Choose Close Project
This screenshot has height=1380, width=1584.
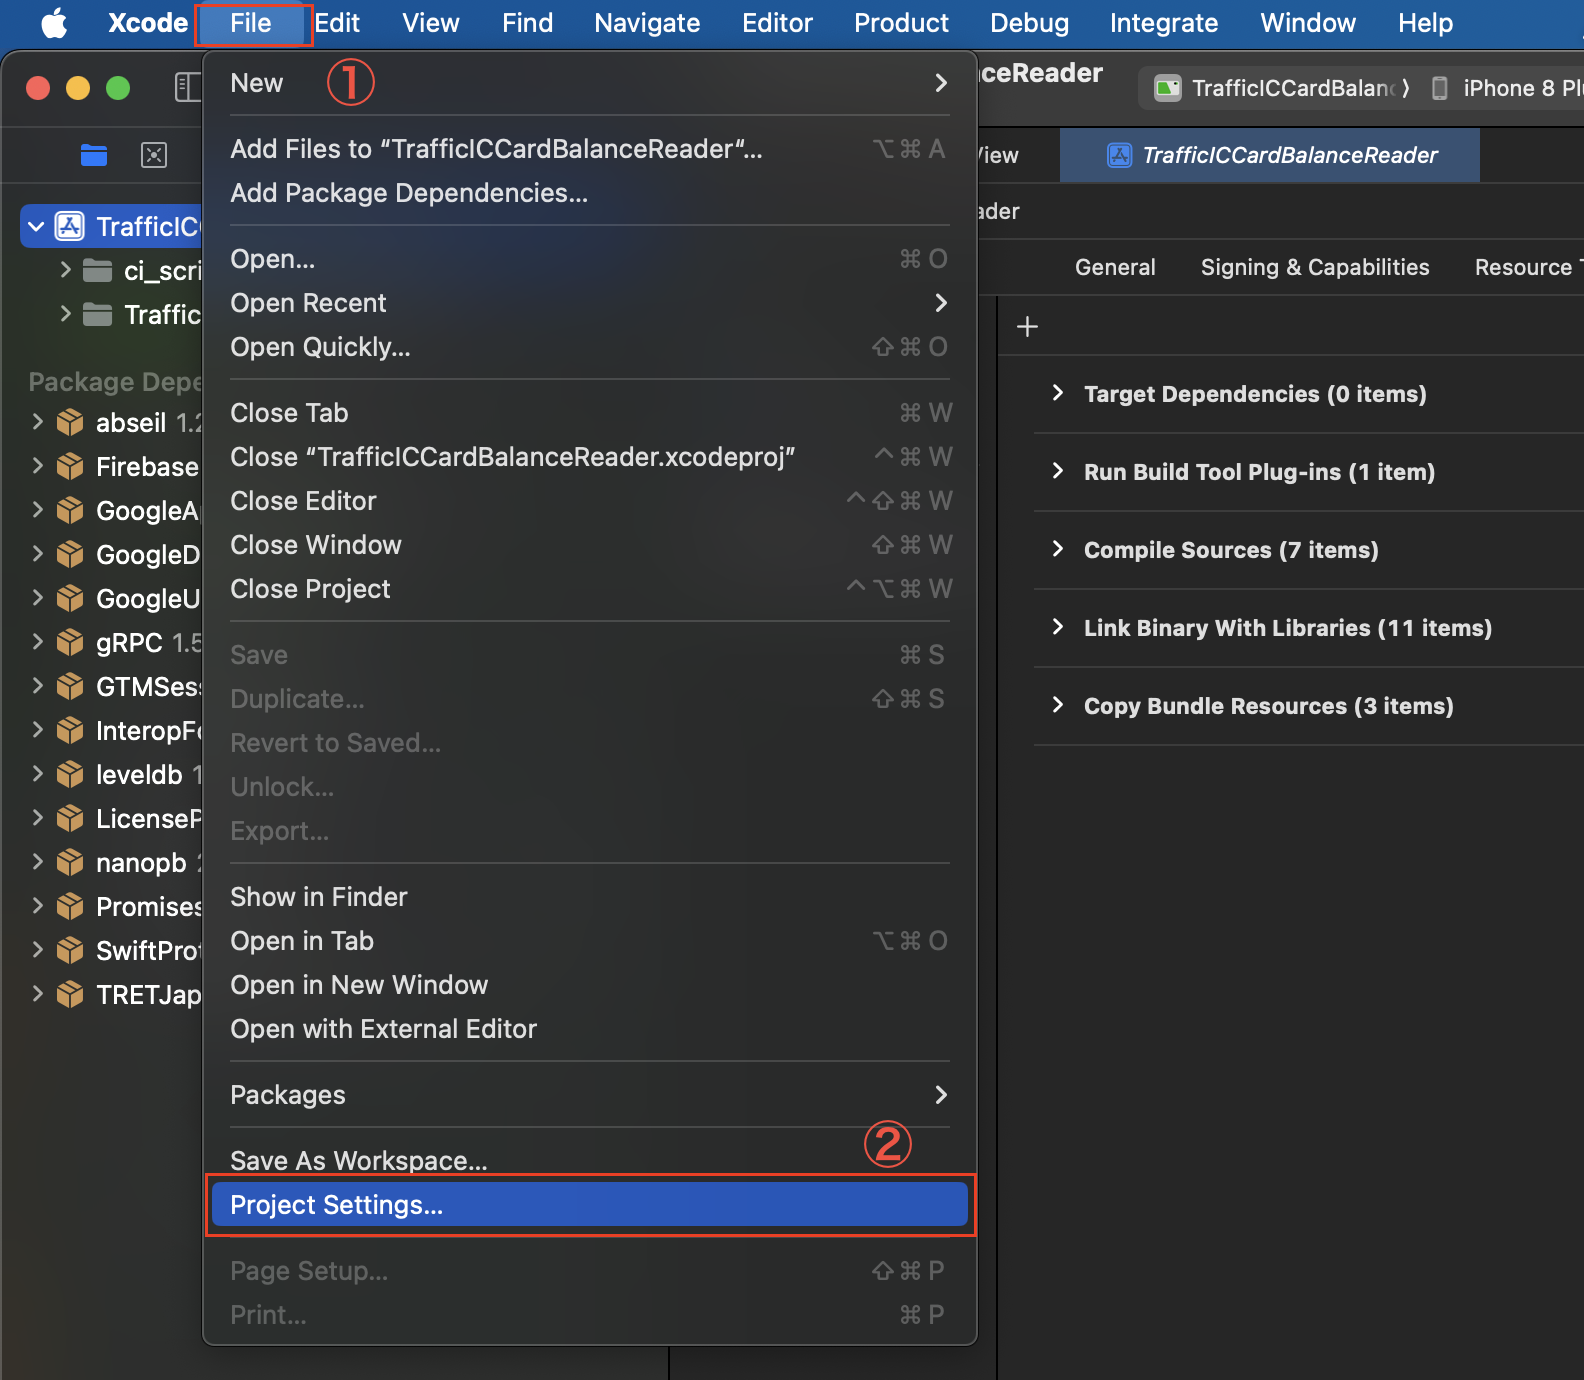(590, 589)
